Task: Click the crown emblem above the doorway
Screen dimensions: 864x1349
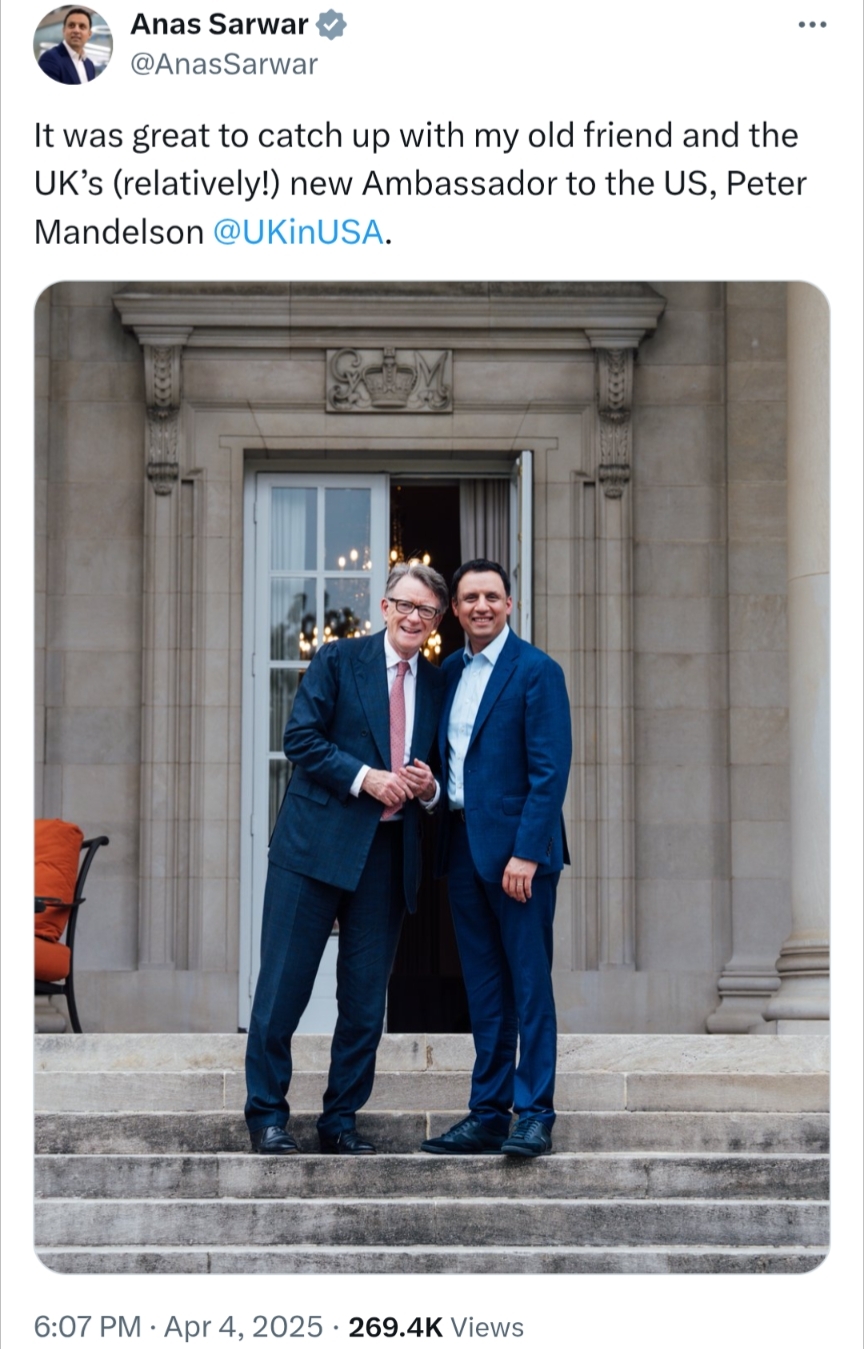Action: tap(389, 380)
